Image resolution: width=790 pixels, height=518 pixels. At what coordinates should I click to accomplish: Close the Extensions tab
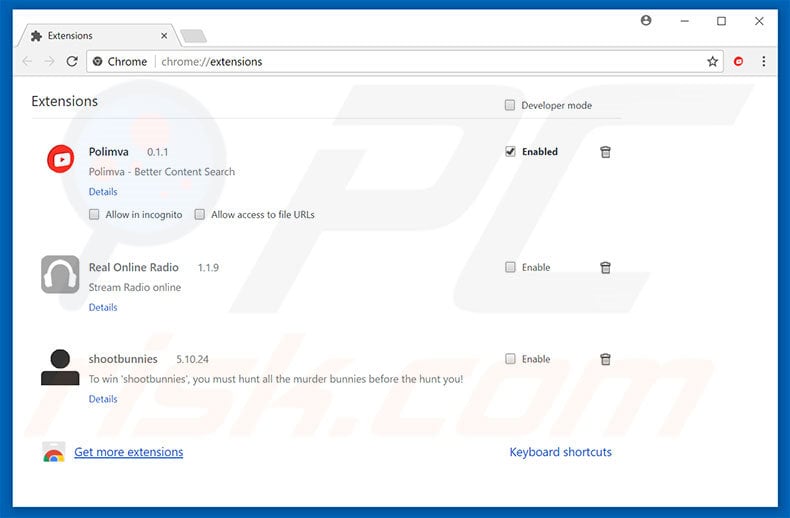coord(164,36)
